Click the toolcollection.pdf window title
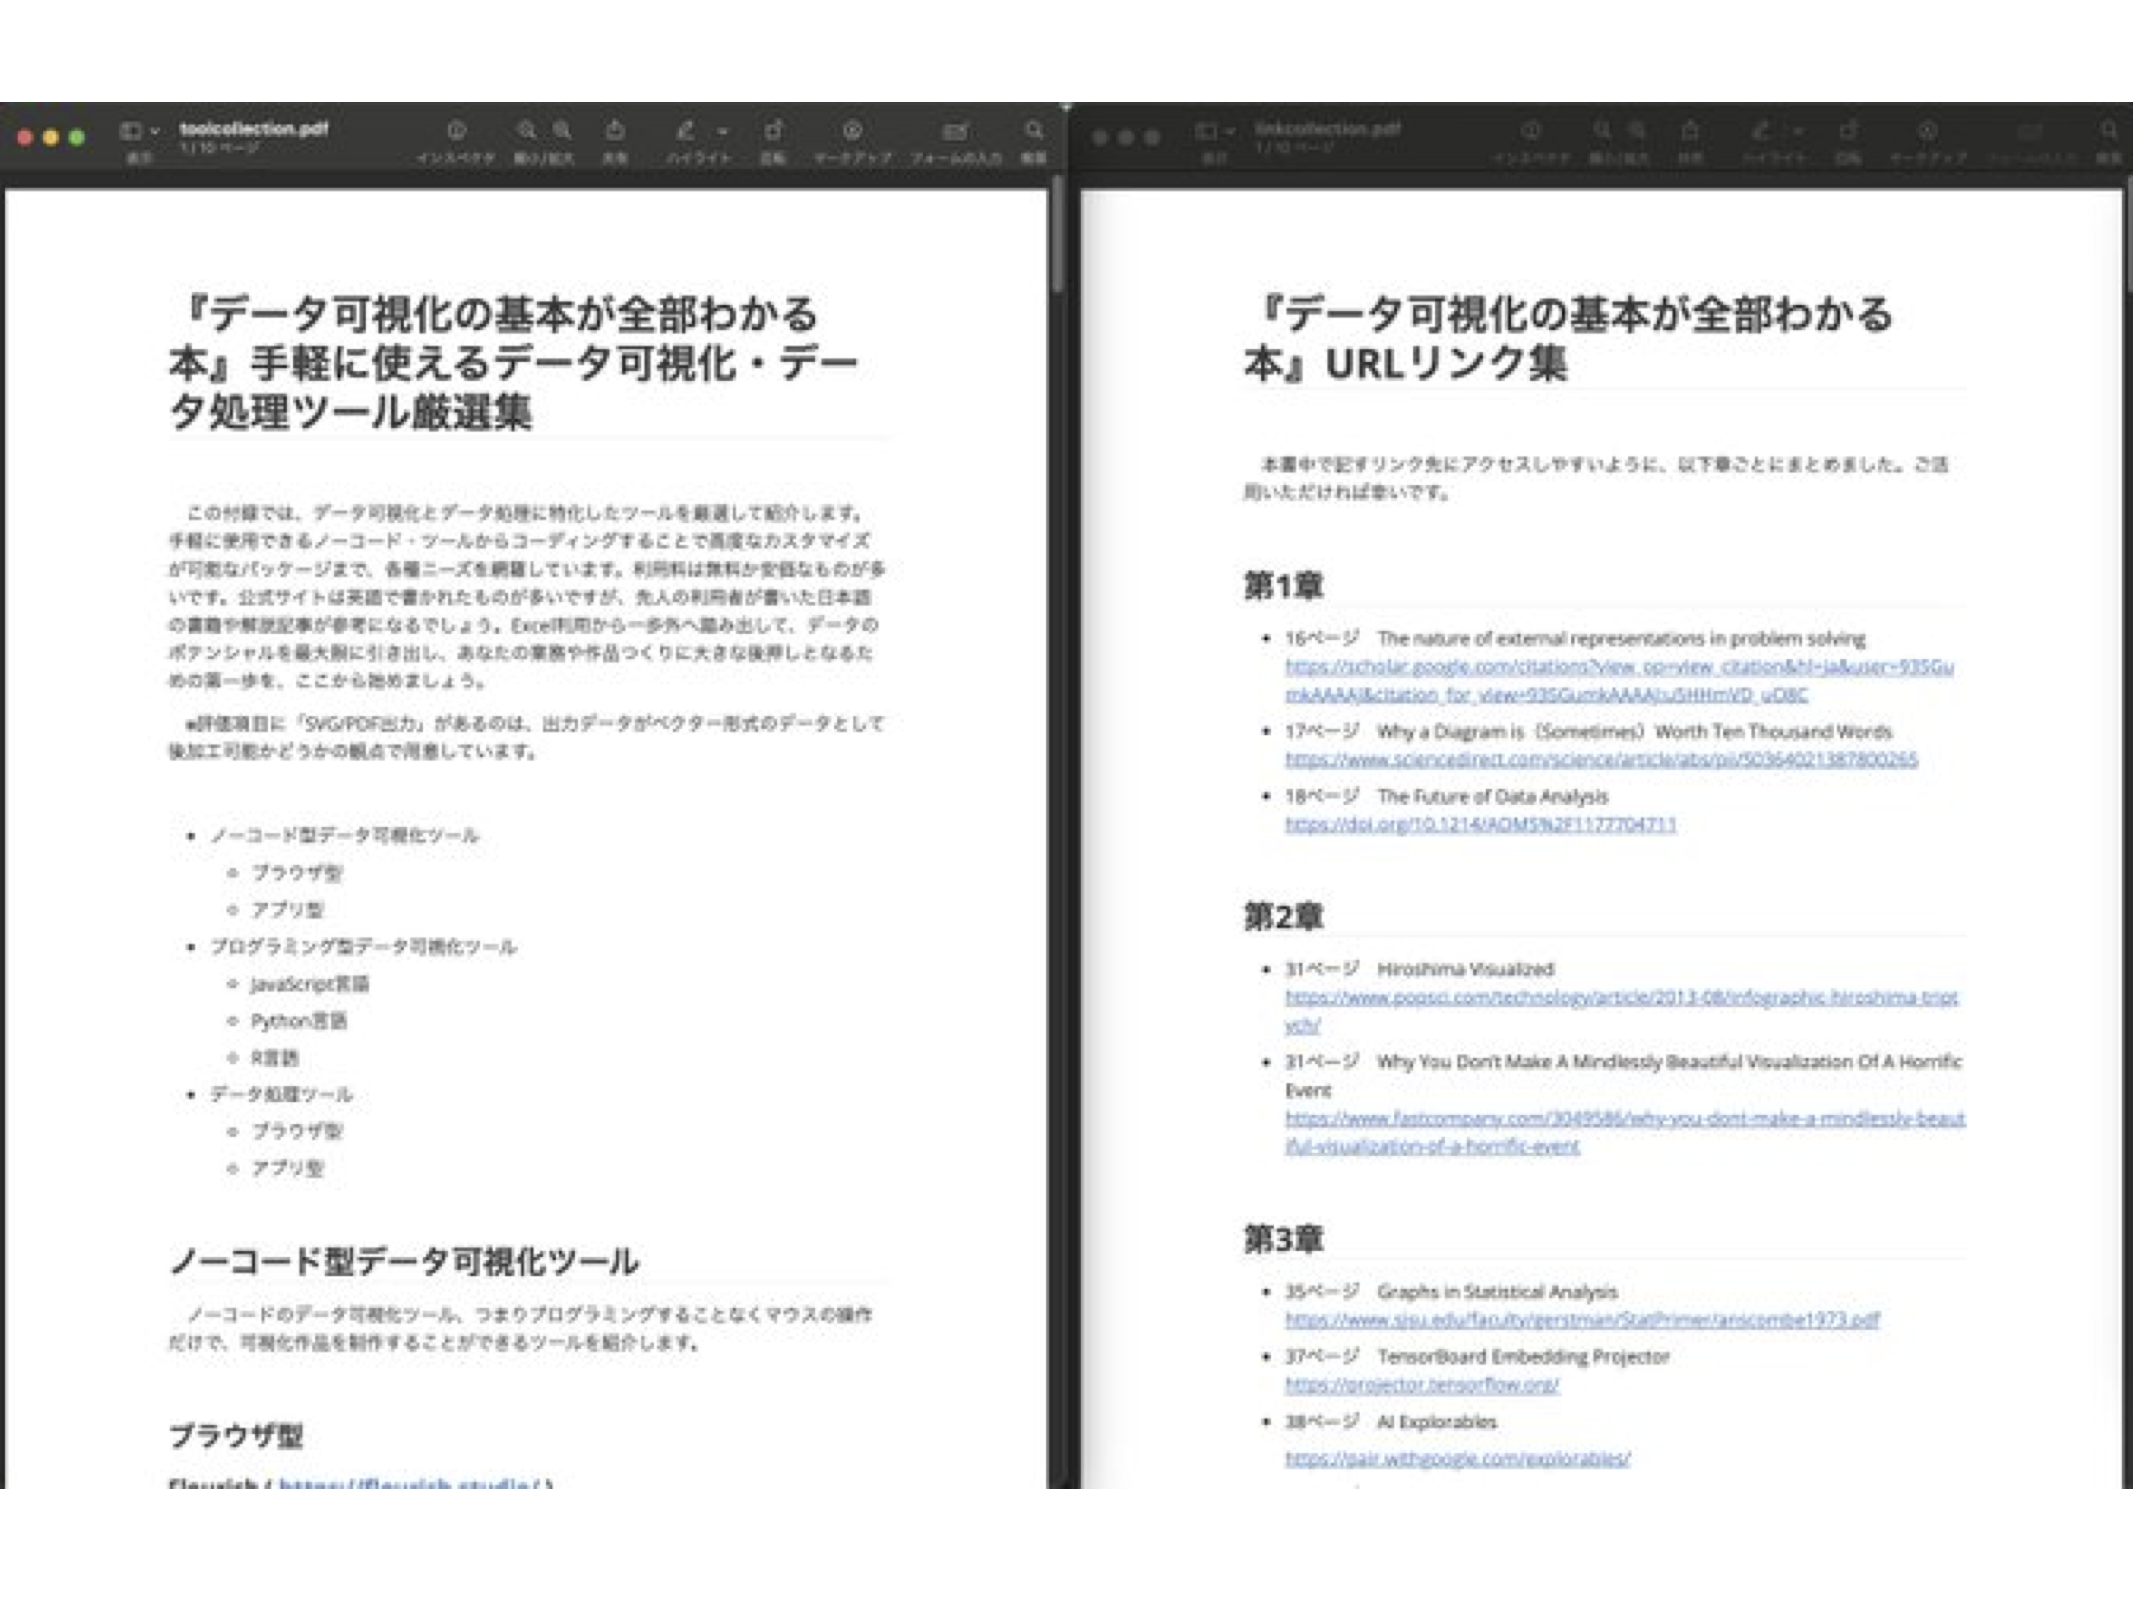This screenshot has width=2133, height=1600. [254, 128]
